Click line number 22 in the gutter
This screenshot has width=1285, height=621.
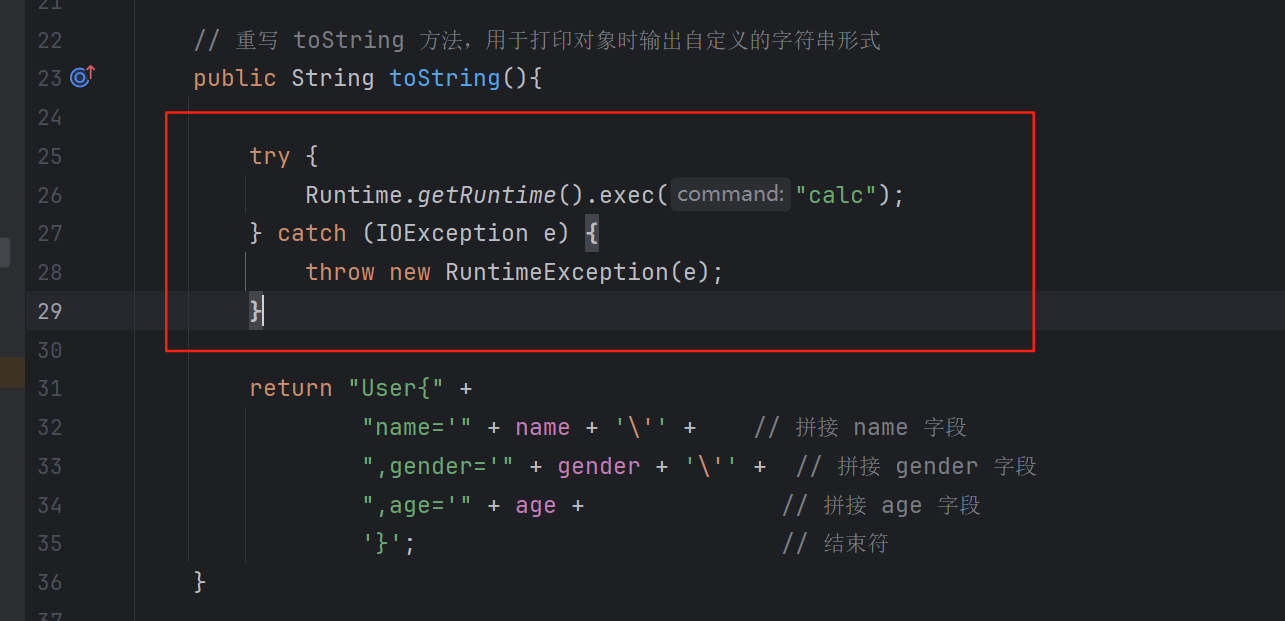(x=49, y=40)
